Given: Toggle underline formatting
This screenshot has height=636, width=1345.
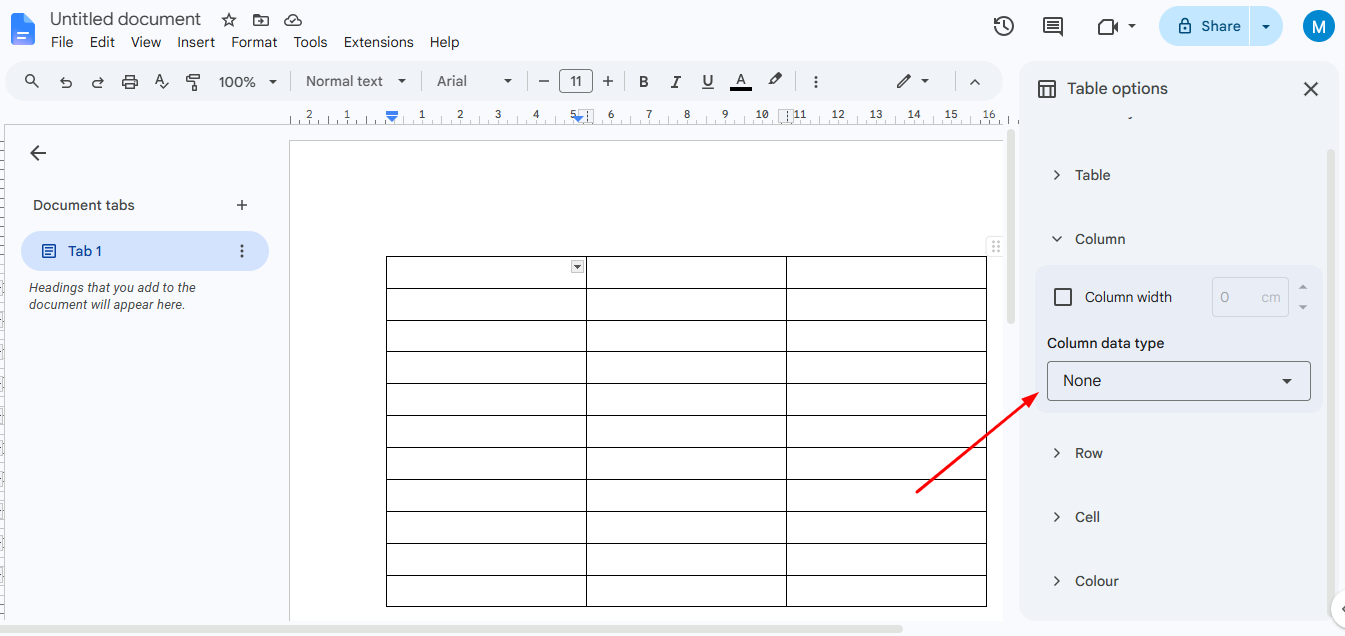Looking at the screenshot, I should [708, 82].
